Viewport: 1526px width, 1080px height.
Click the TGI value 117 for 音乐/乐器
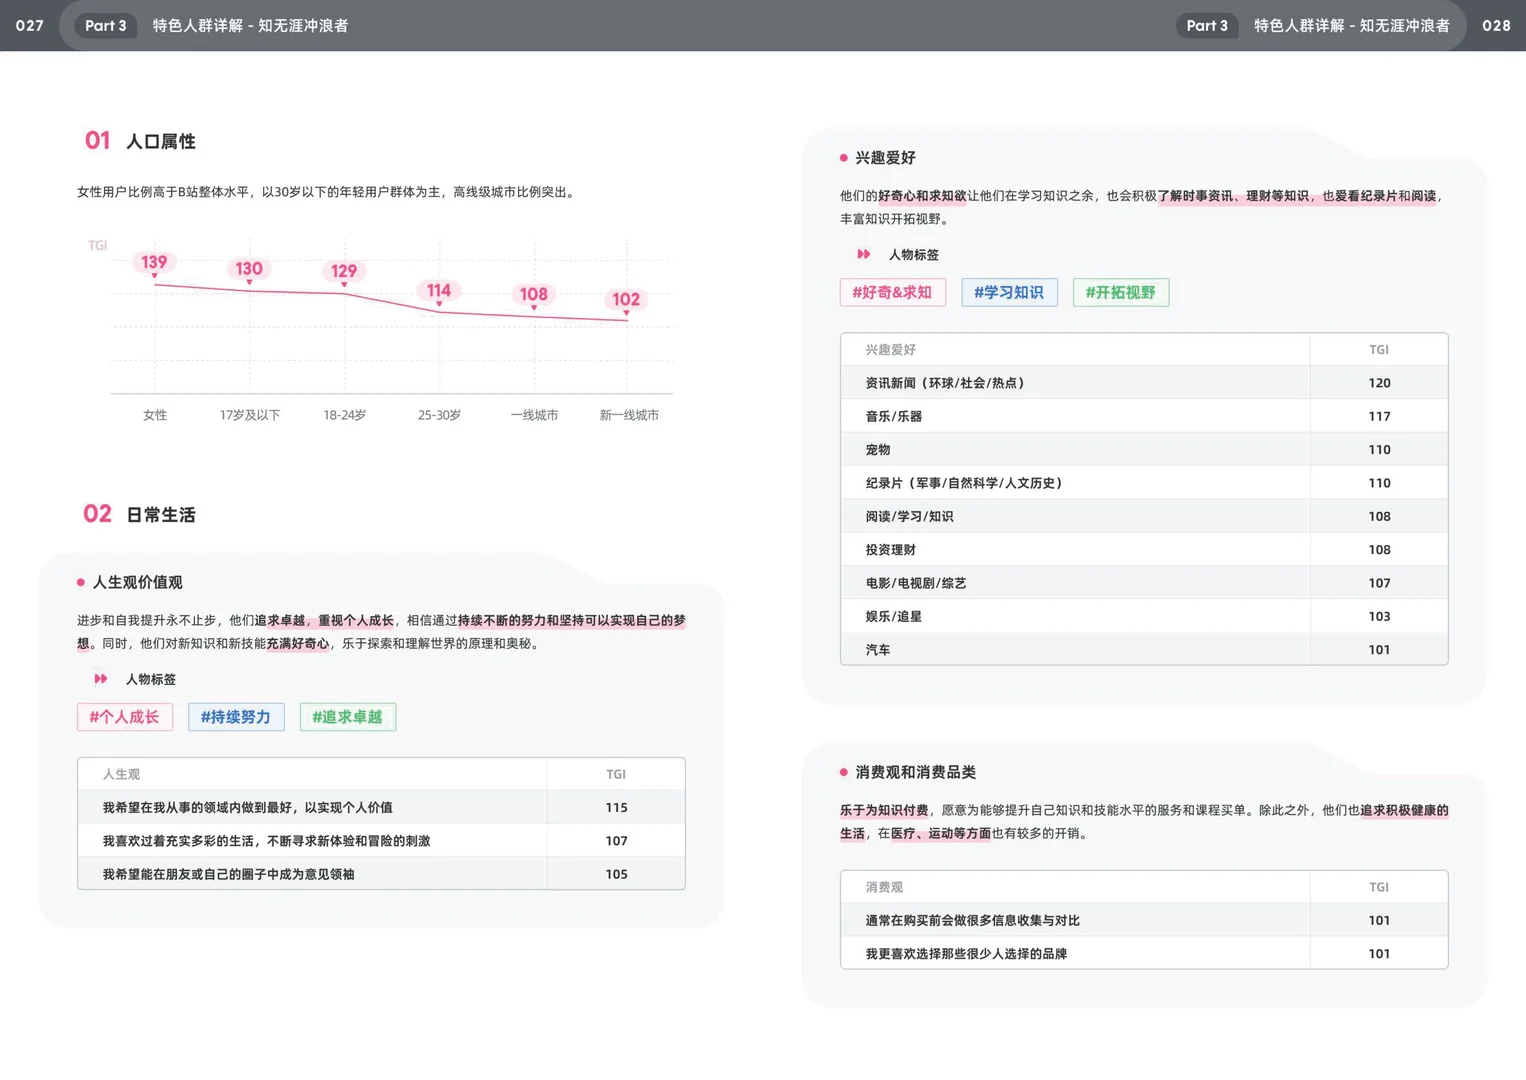[1379, 416]
